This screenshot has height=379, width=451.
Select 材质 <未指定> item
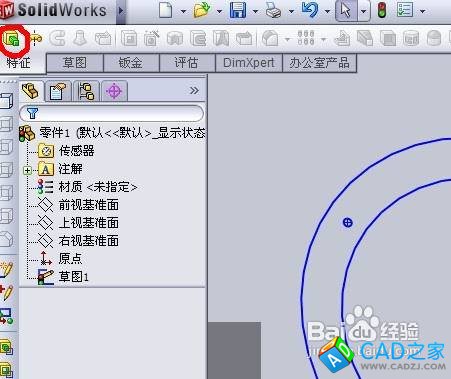87,187
